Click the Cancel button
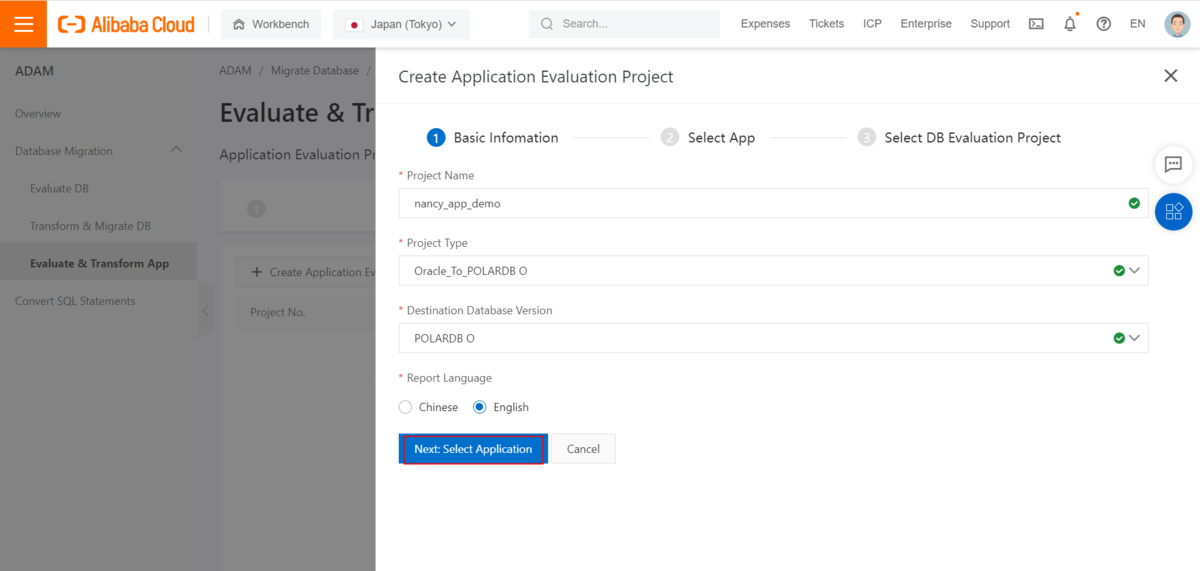Image resolution: width=1200 pixels, height=571 pixels. tap(583, 449)
